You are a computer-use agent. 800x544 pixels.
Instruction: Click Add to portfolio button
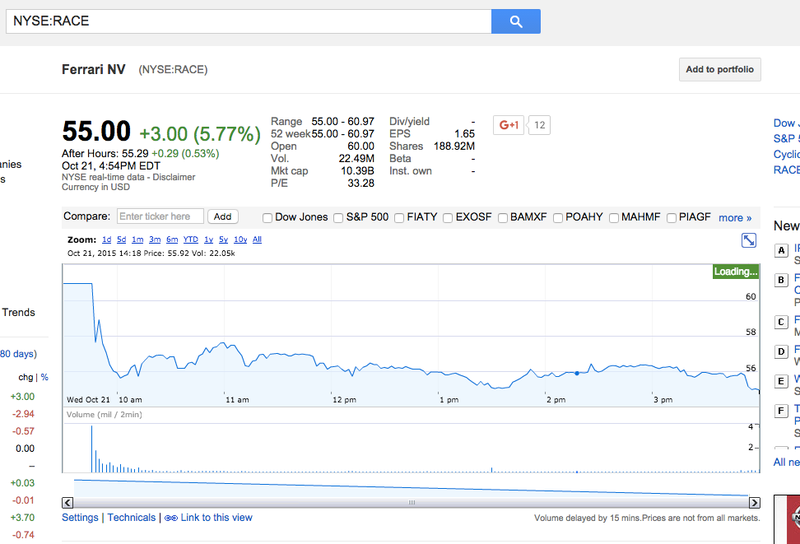point(719,69)
